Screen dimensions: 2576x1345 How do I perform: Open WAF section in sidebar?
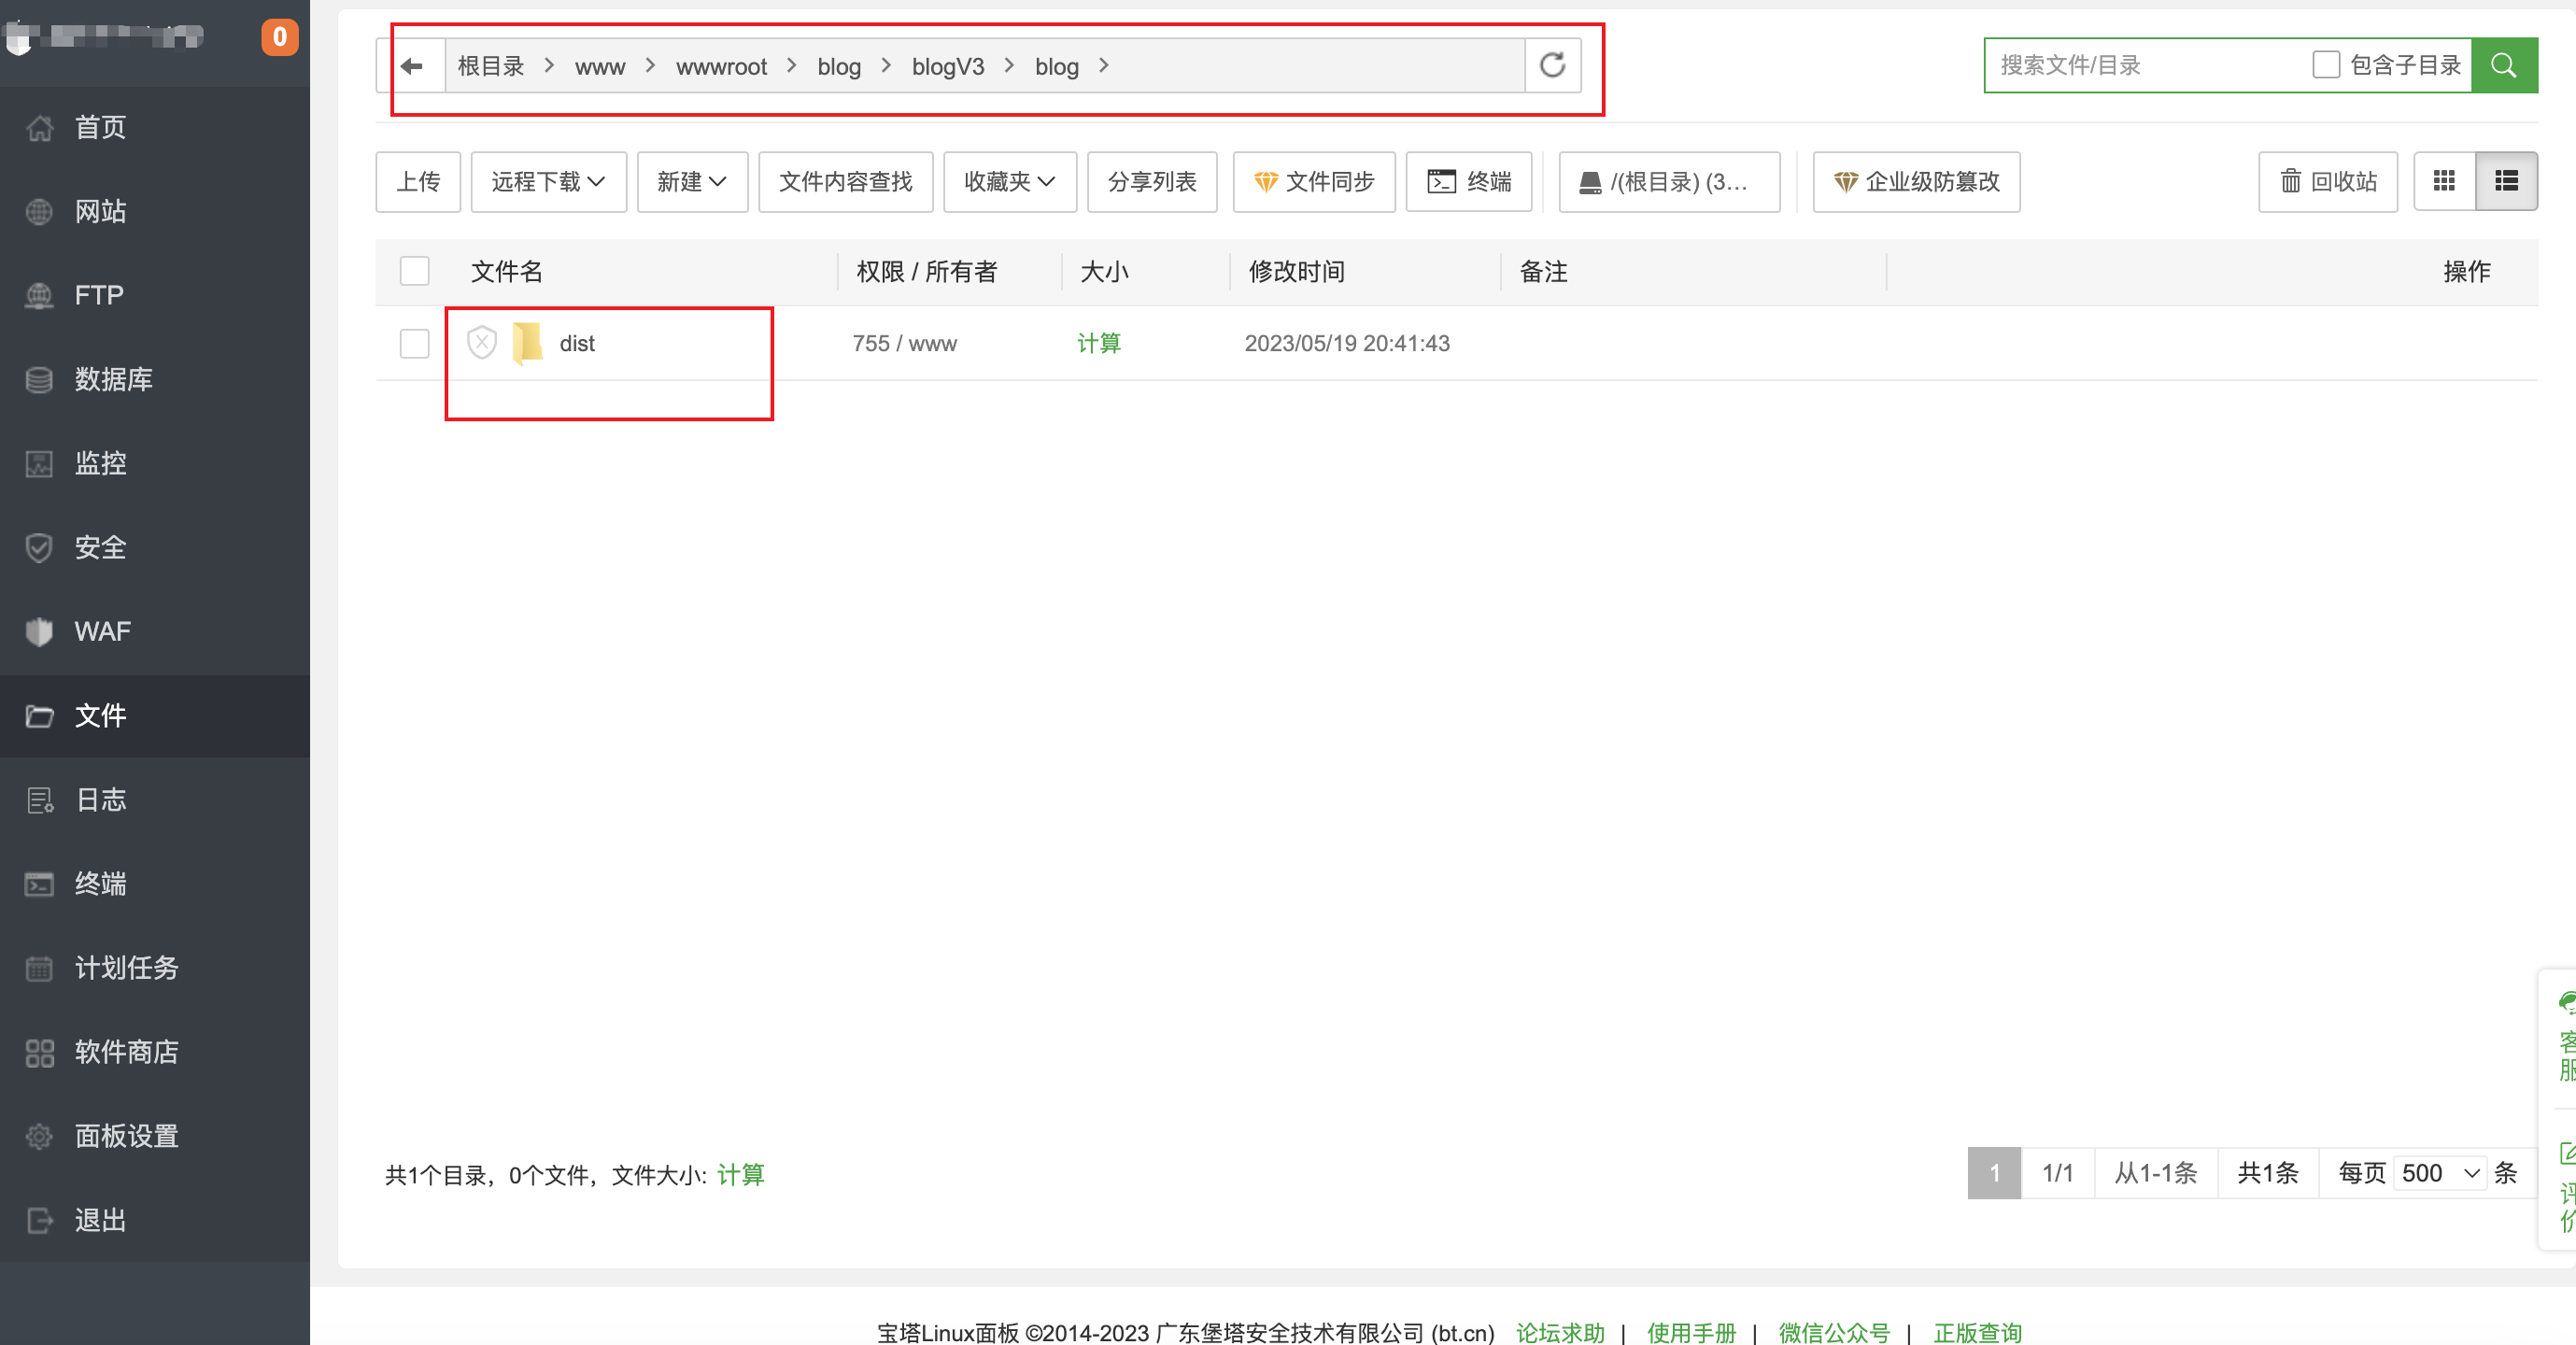155,632
